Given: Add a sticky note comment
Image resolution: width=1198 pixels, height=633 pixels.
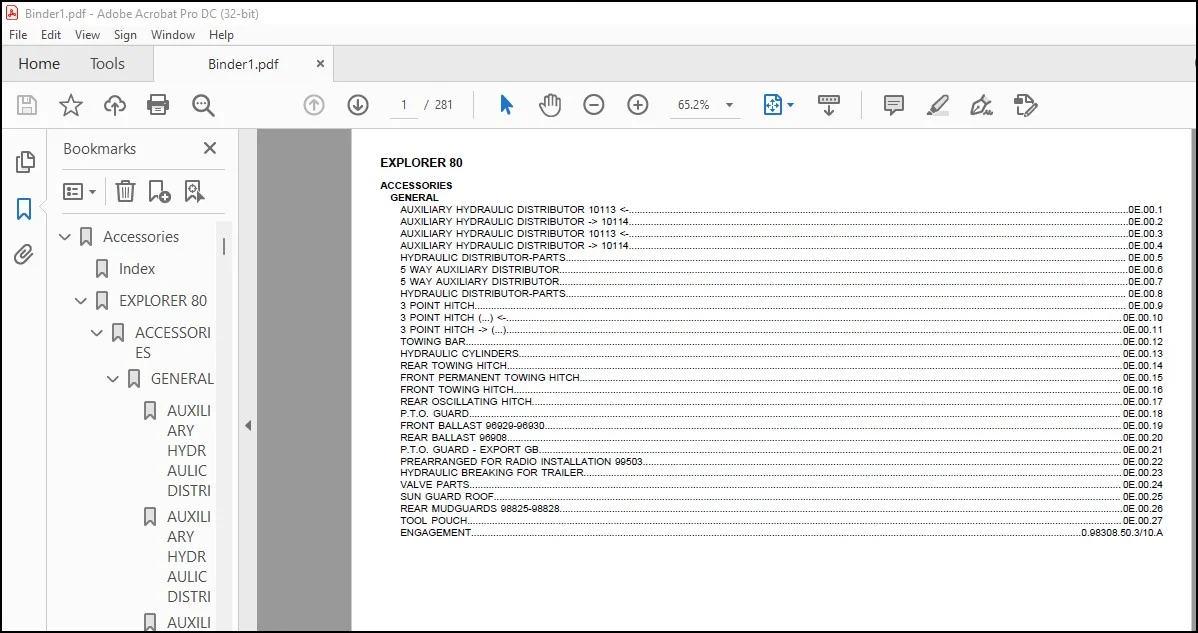Looking at the screenshot, I should [894, 105].
